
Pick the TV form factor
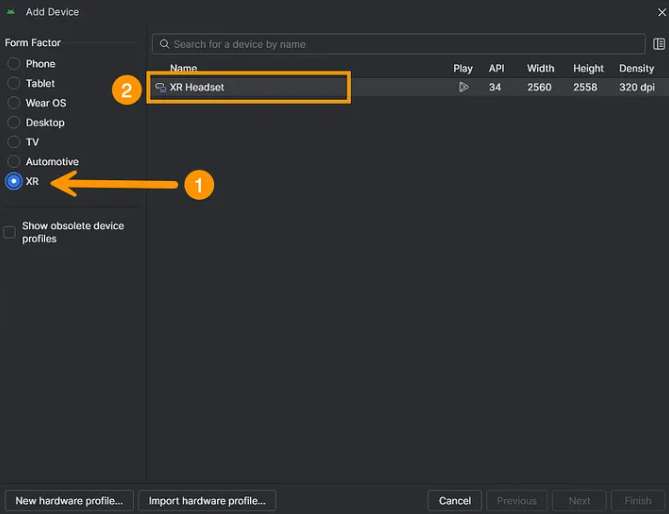click(14, 142)
